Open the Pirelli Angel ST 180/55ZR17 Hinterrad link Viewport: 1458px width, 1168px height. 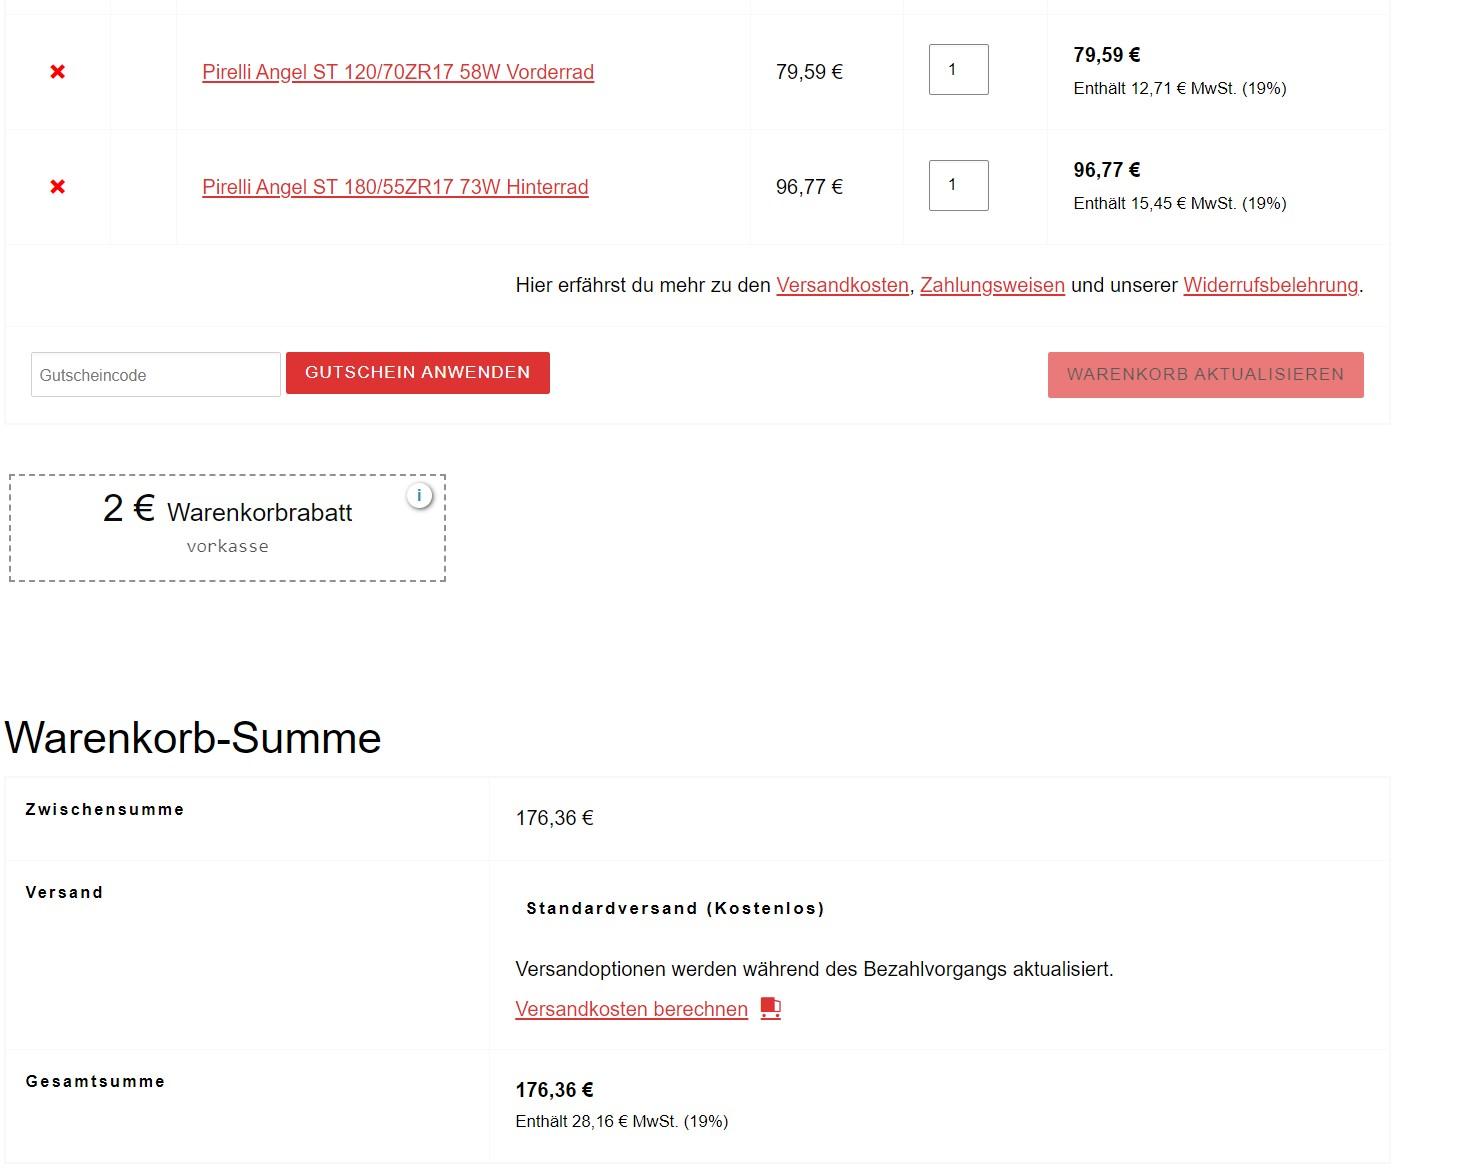pyautogui.click(x=395, y=187)
